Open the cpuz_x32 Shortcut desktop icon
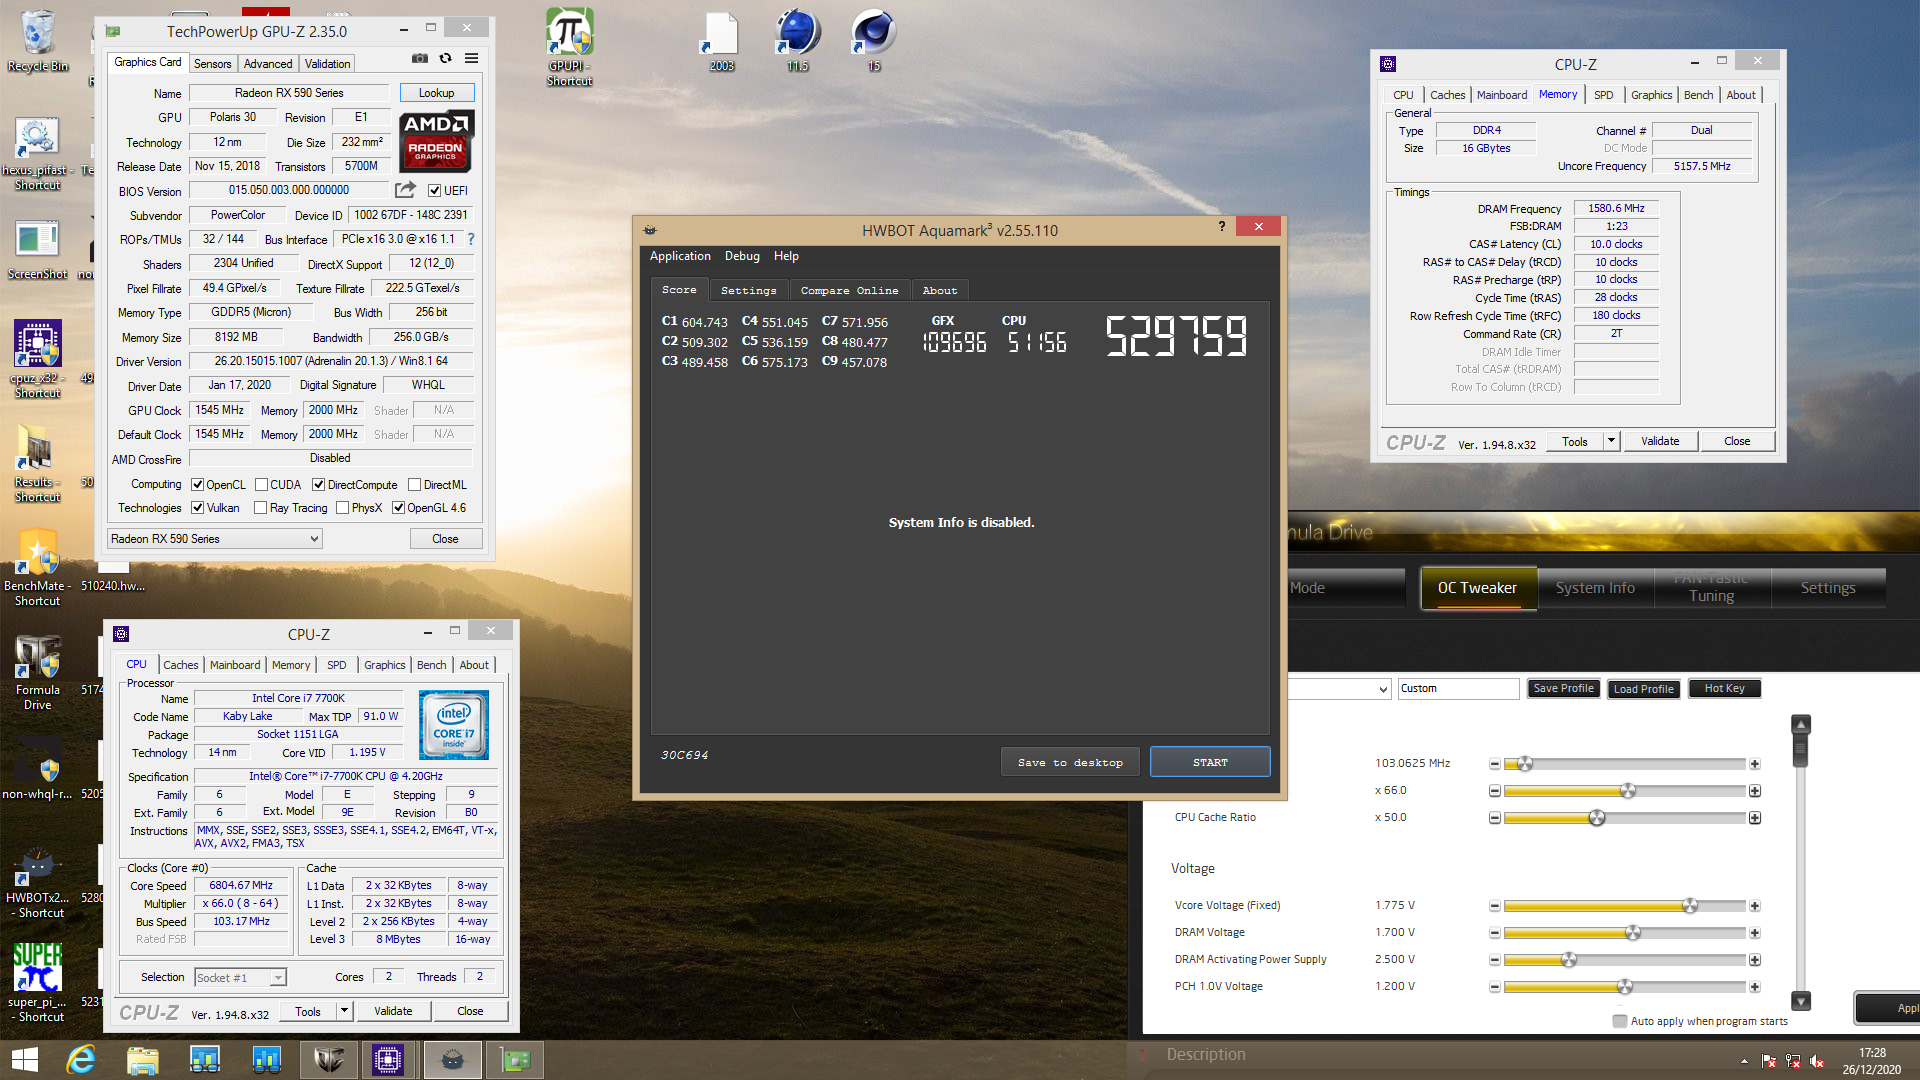Image resolution: width=1920 pixels, height=1080 pixels. 38,359
